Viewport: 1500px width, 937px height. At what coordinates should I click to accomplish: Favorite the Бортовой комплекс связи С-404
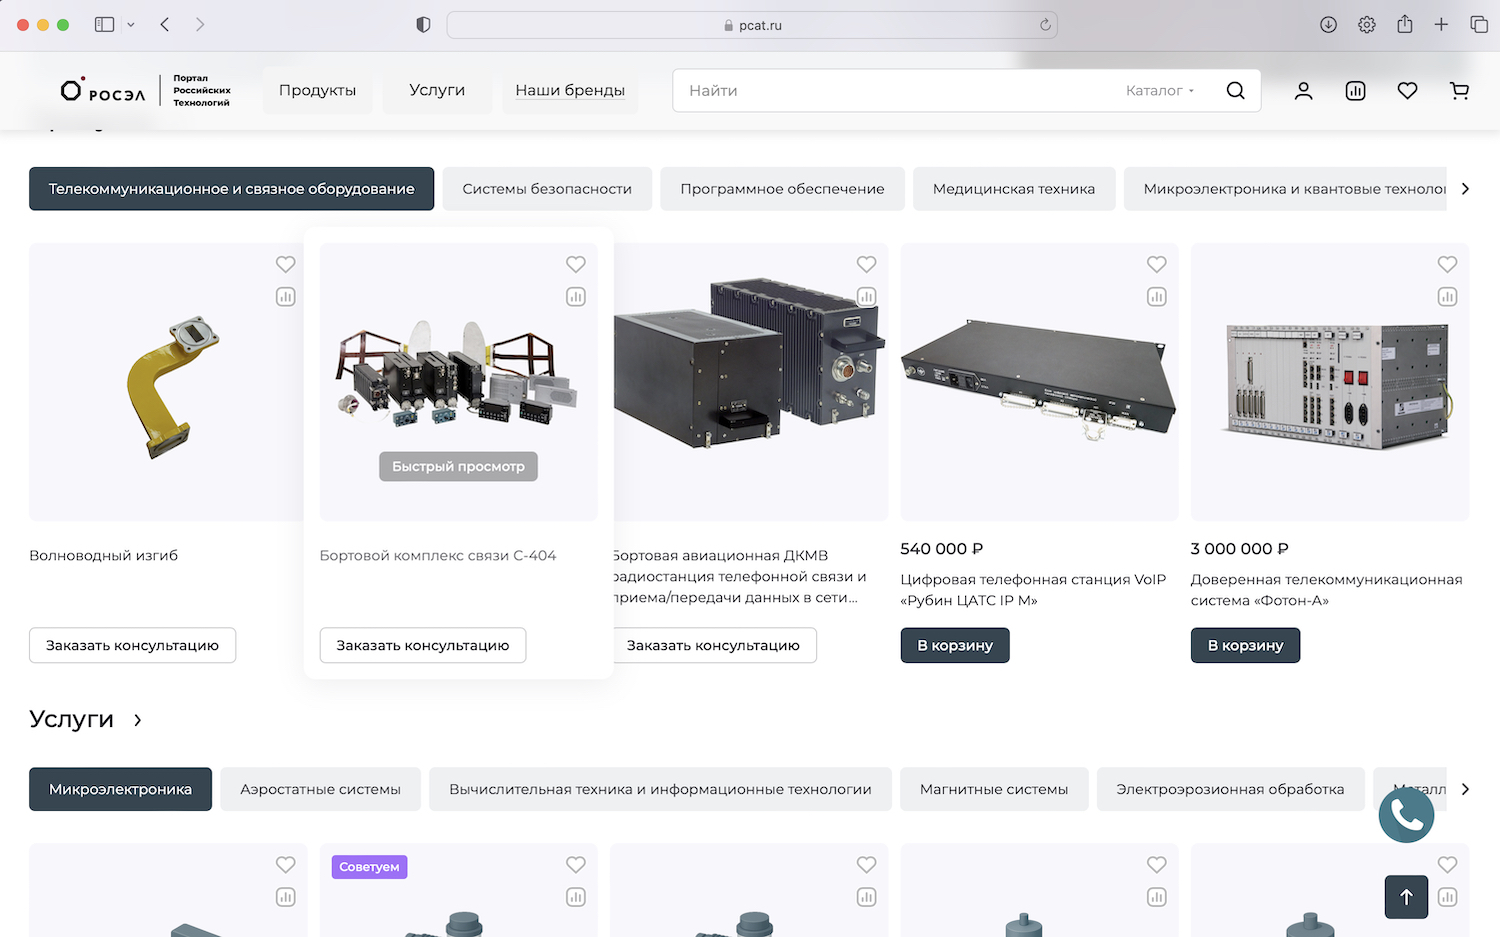tap(576, 264)
